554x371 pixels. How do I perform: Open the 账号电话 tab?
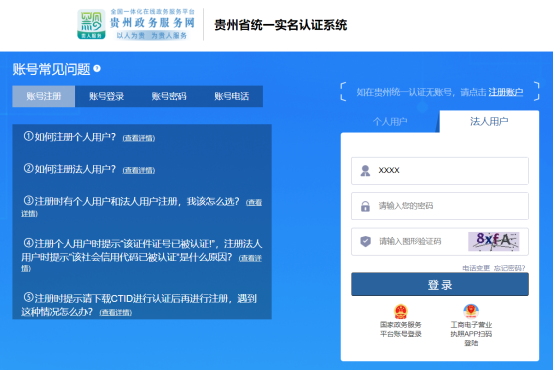click(231, 96)
